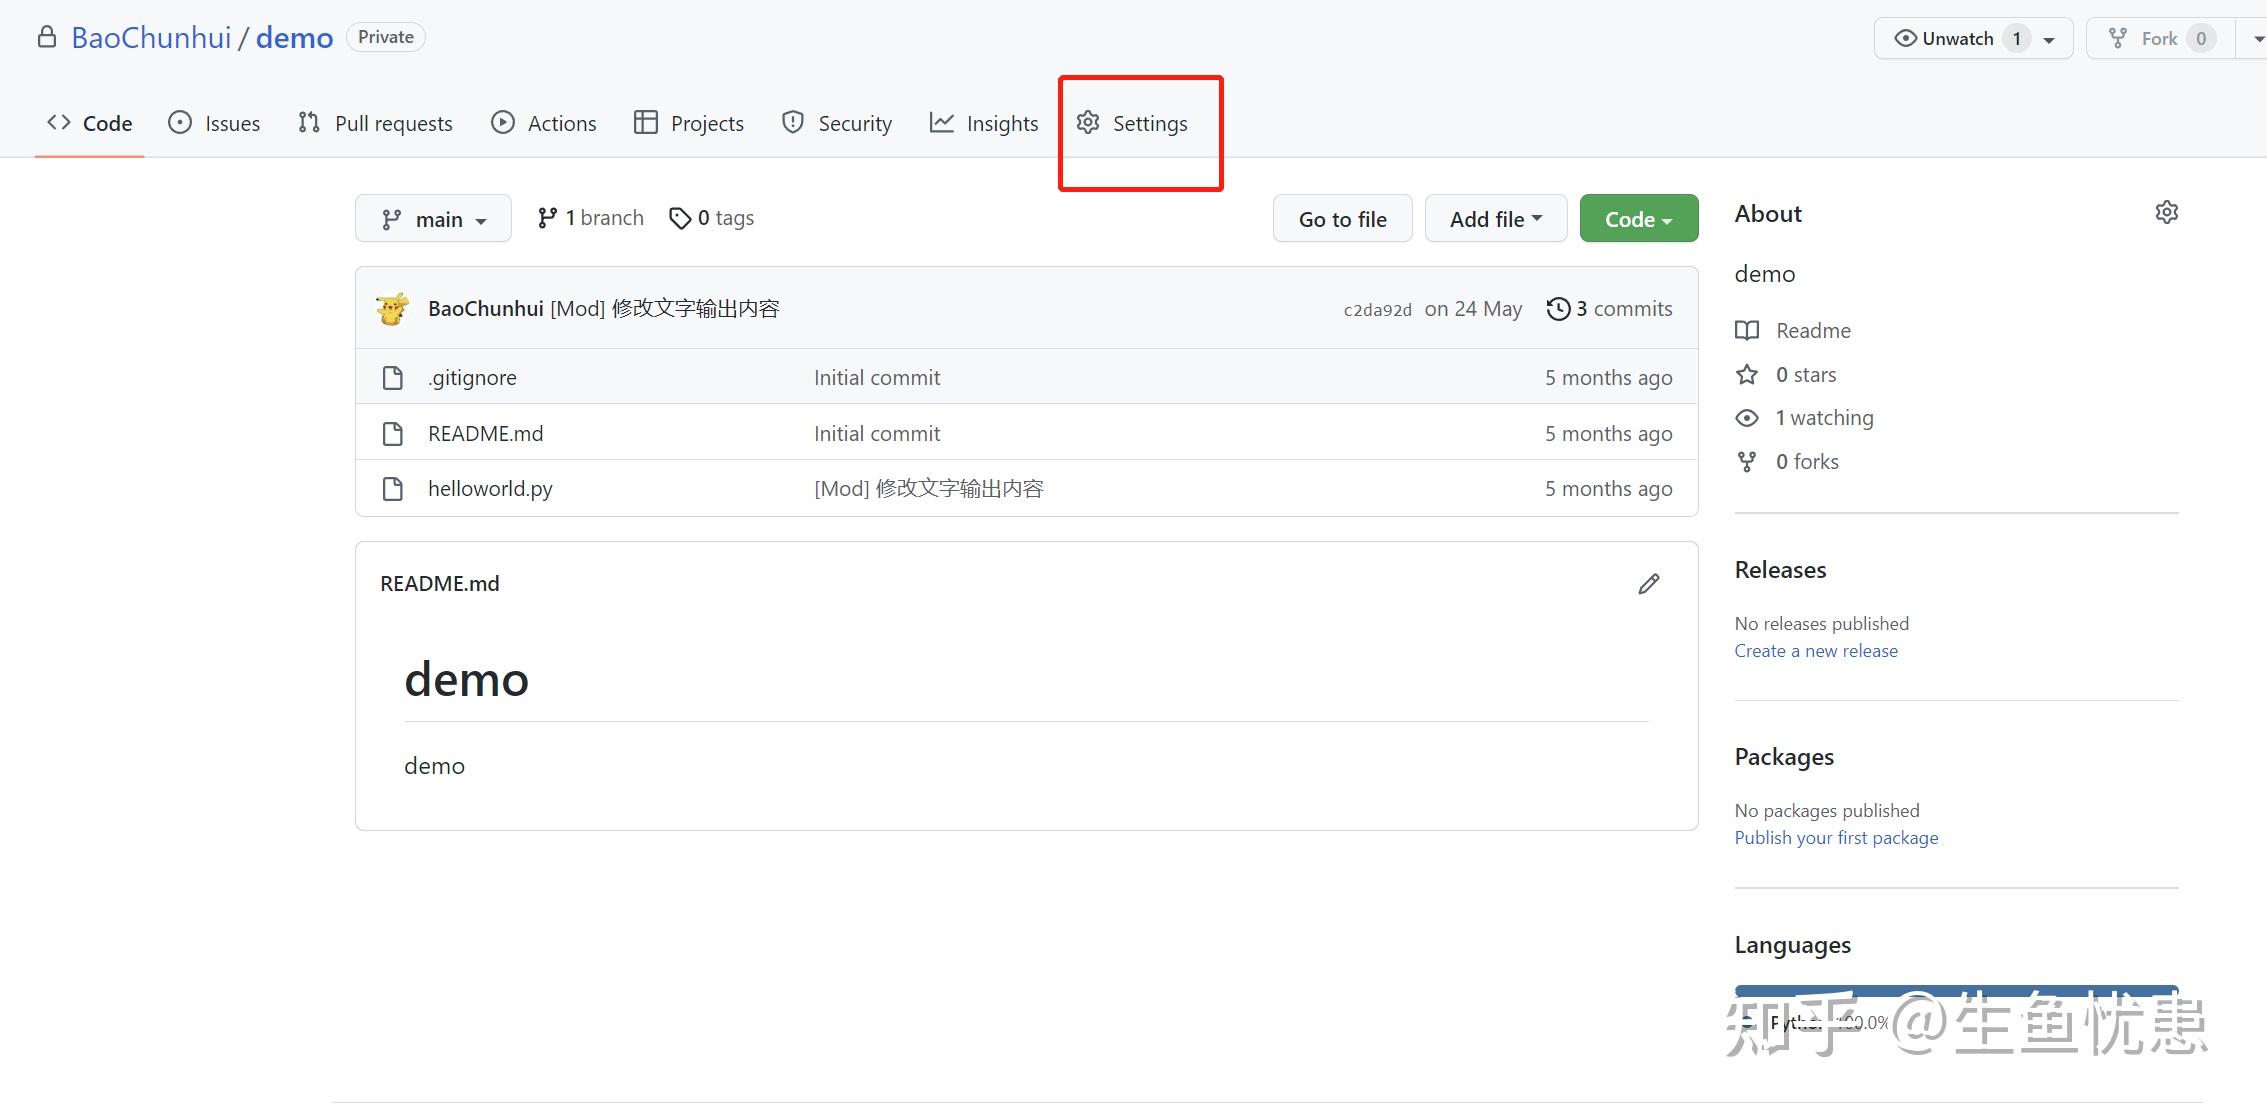The image size is (2267, 1117).
Task: Click Unwatch to toggle repository watching
Action: tap(1945, 39)
